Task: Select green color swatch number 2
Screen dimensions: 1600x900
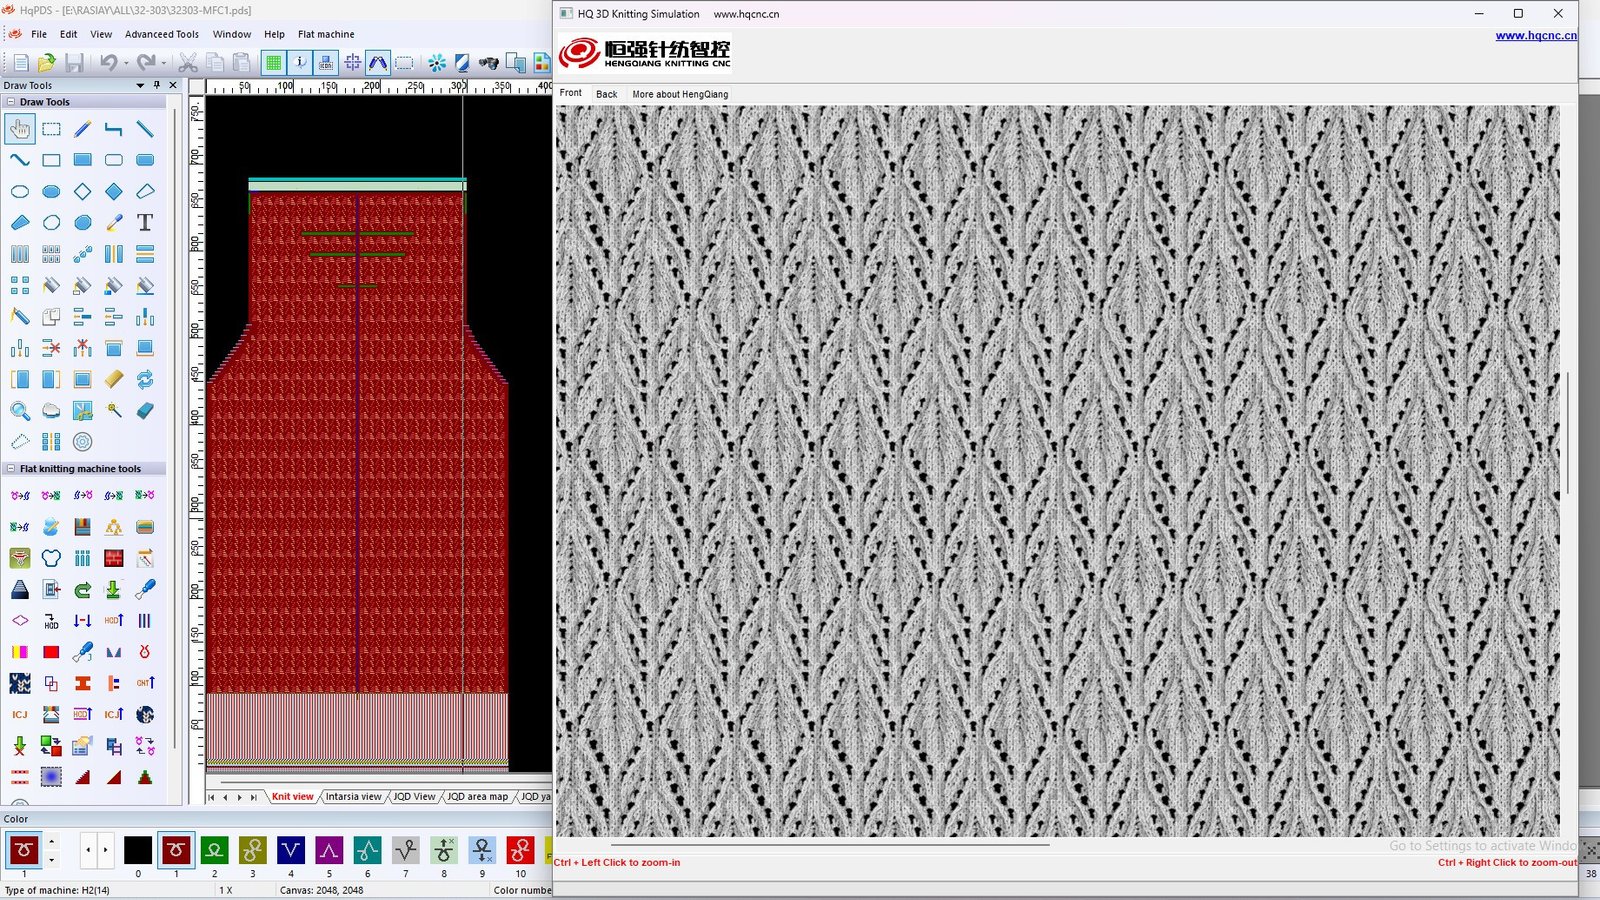Action: click(214, 850)
